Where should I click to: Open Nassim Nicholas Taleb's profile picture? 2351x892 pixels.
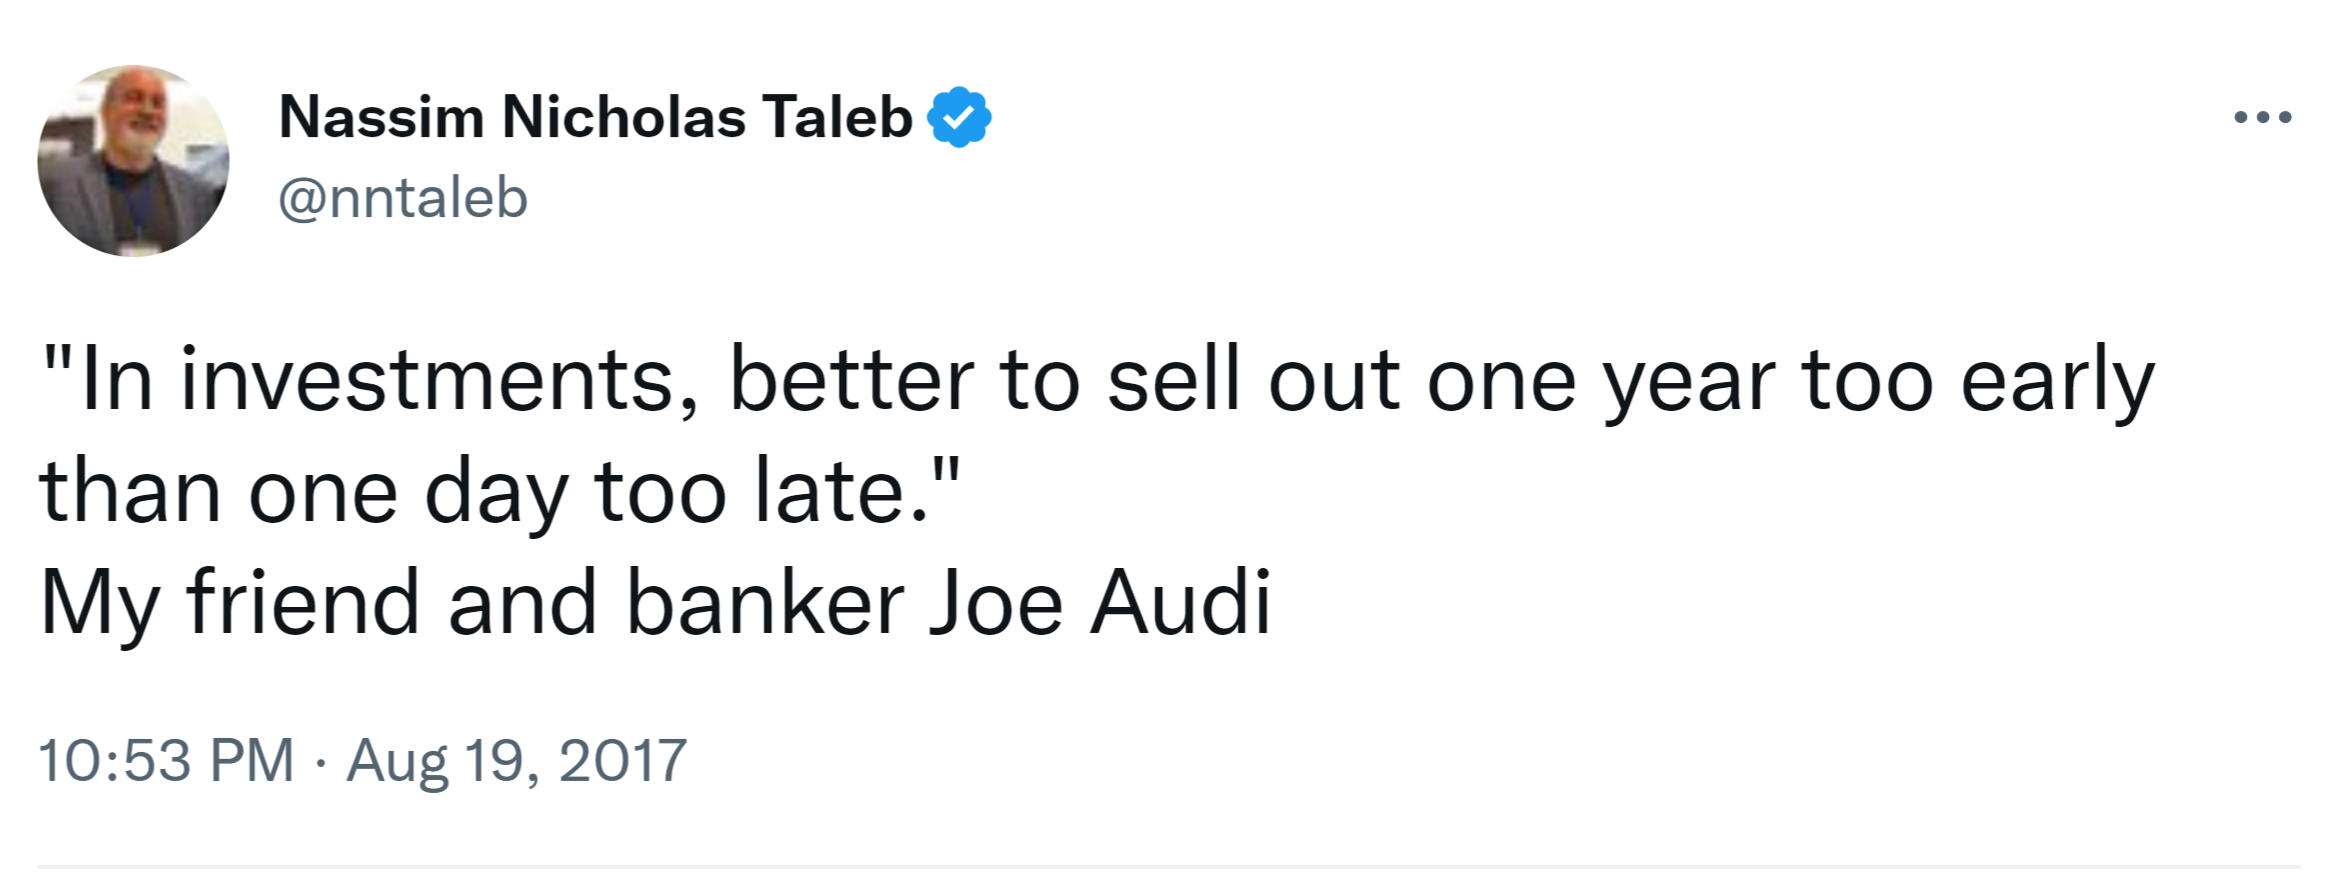coord(133,161)
